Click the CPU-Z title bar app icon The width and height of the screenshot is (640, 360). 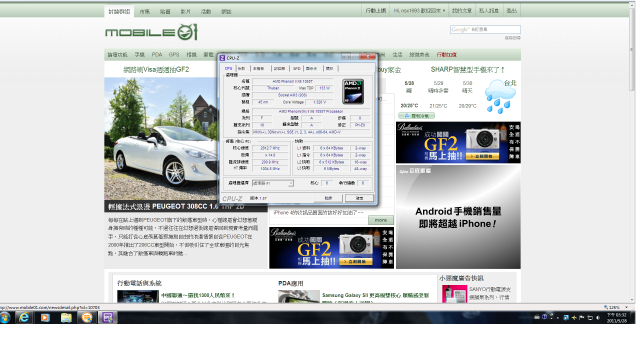222,58
